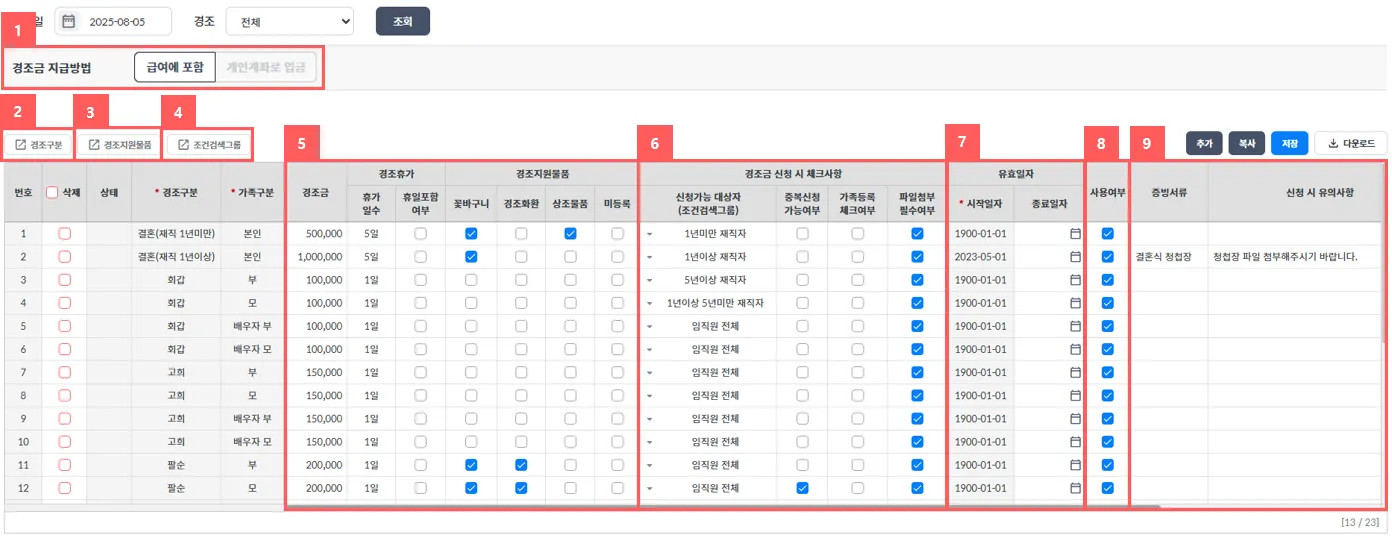The image size is (1392, 539).
Task: Click the 복사 copy button
Action: tap(1246, 144)
